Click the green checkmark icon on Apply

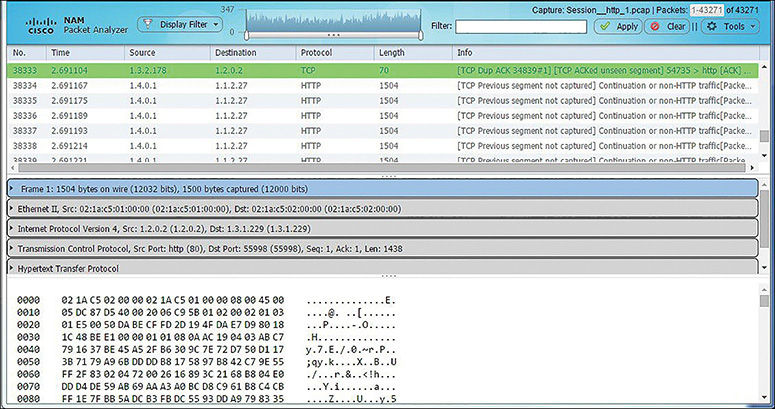point(604,26)
